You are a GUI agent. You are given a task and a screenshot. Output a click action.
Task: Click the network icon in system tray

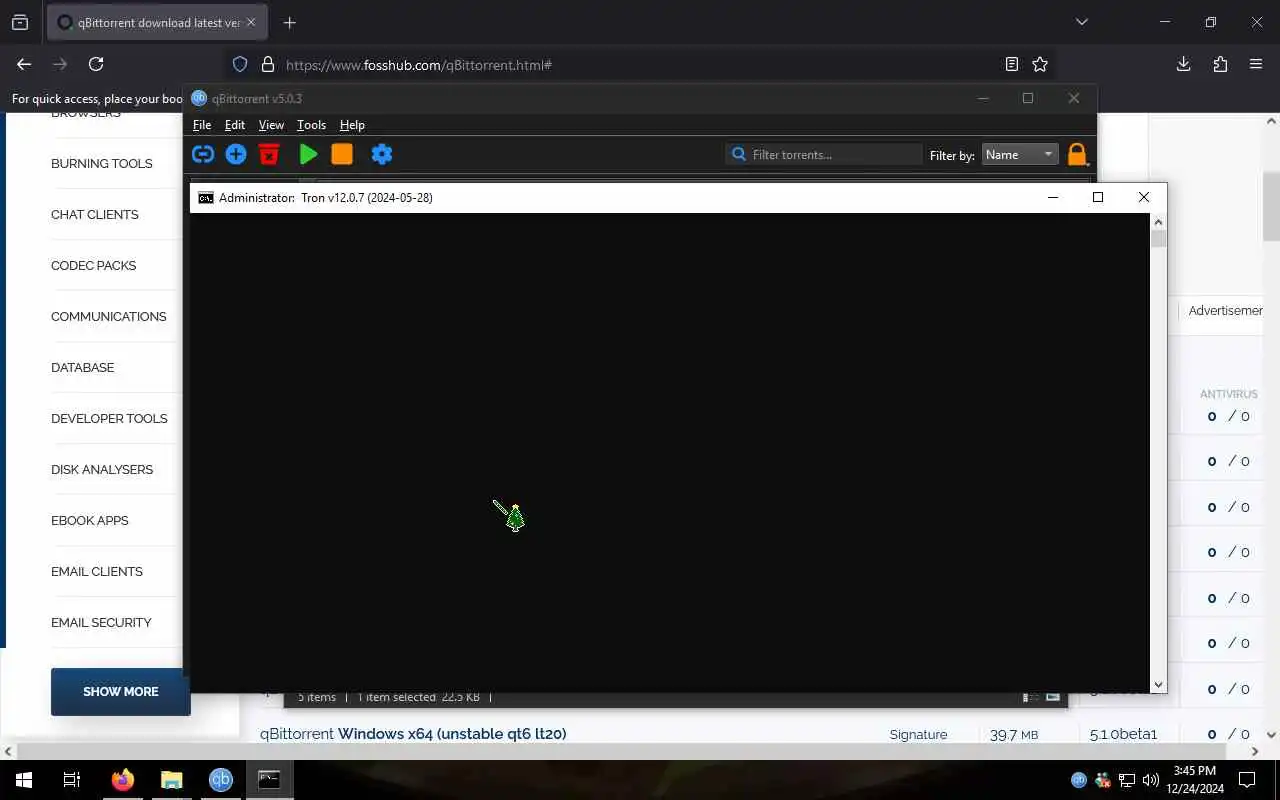point(1127,780)
